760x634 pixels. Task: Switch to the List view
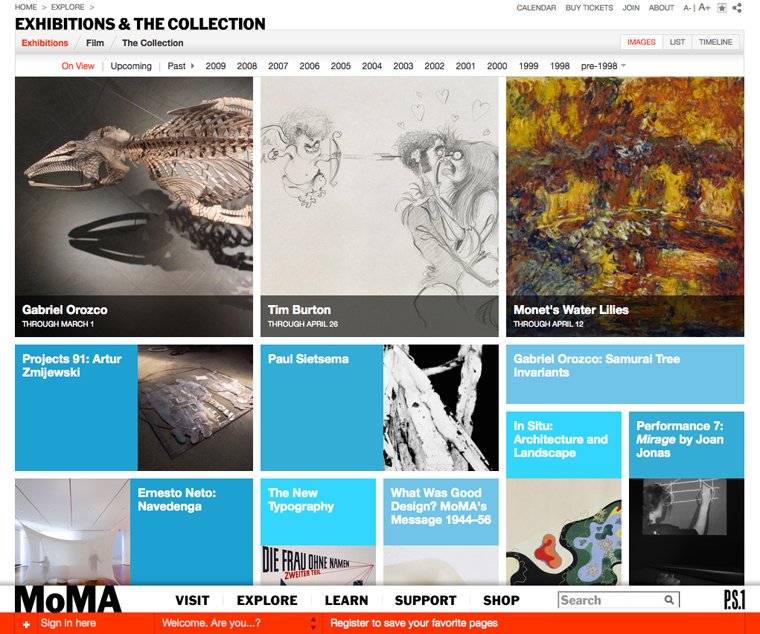(x=677, y=42)
